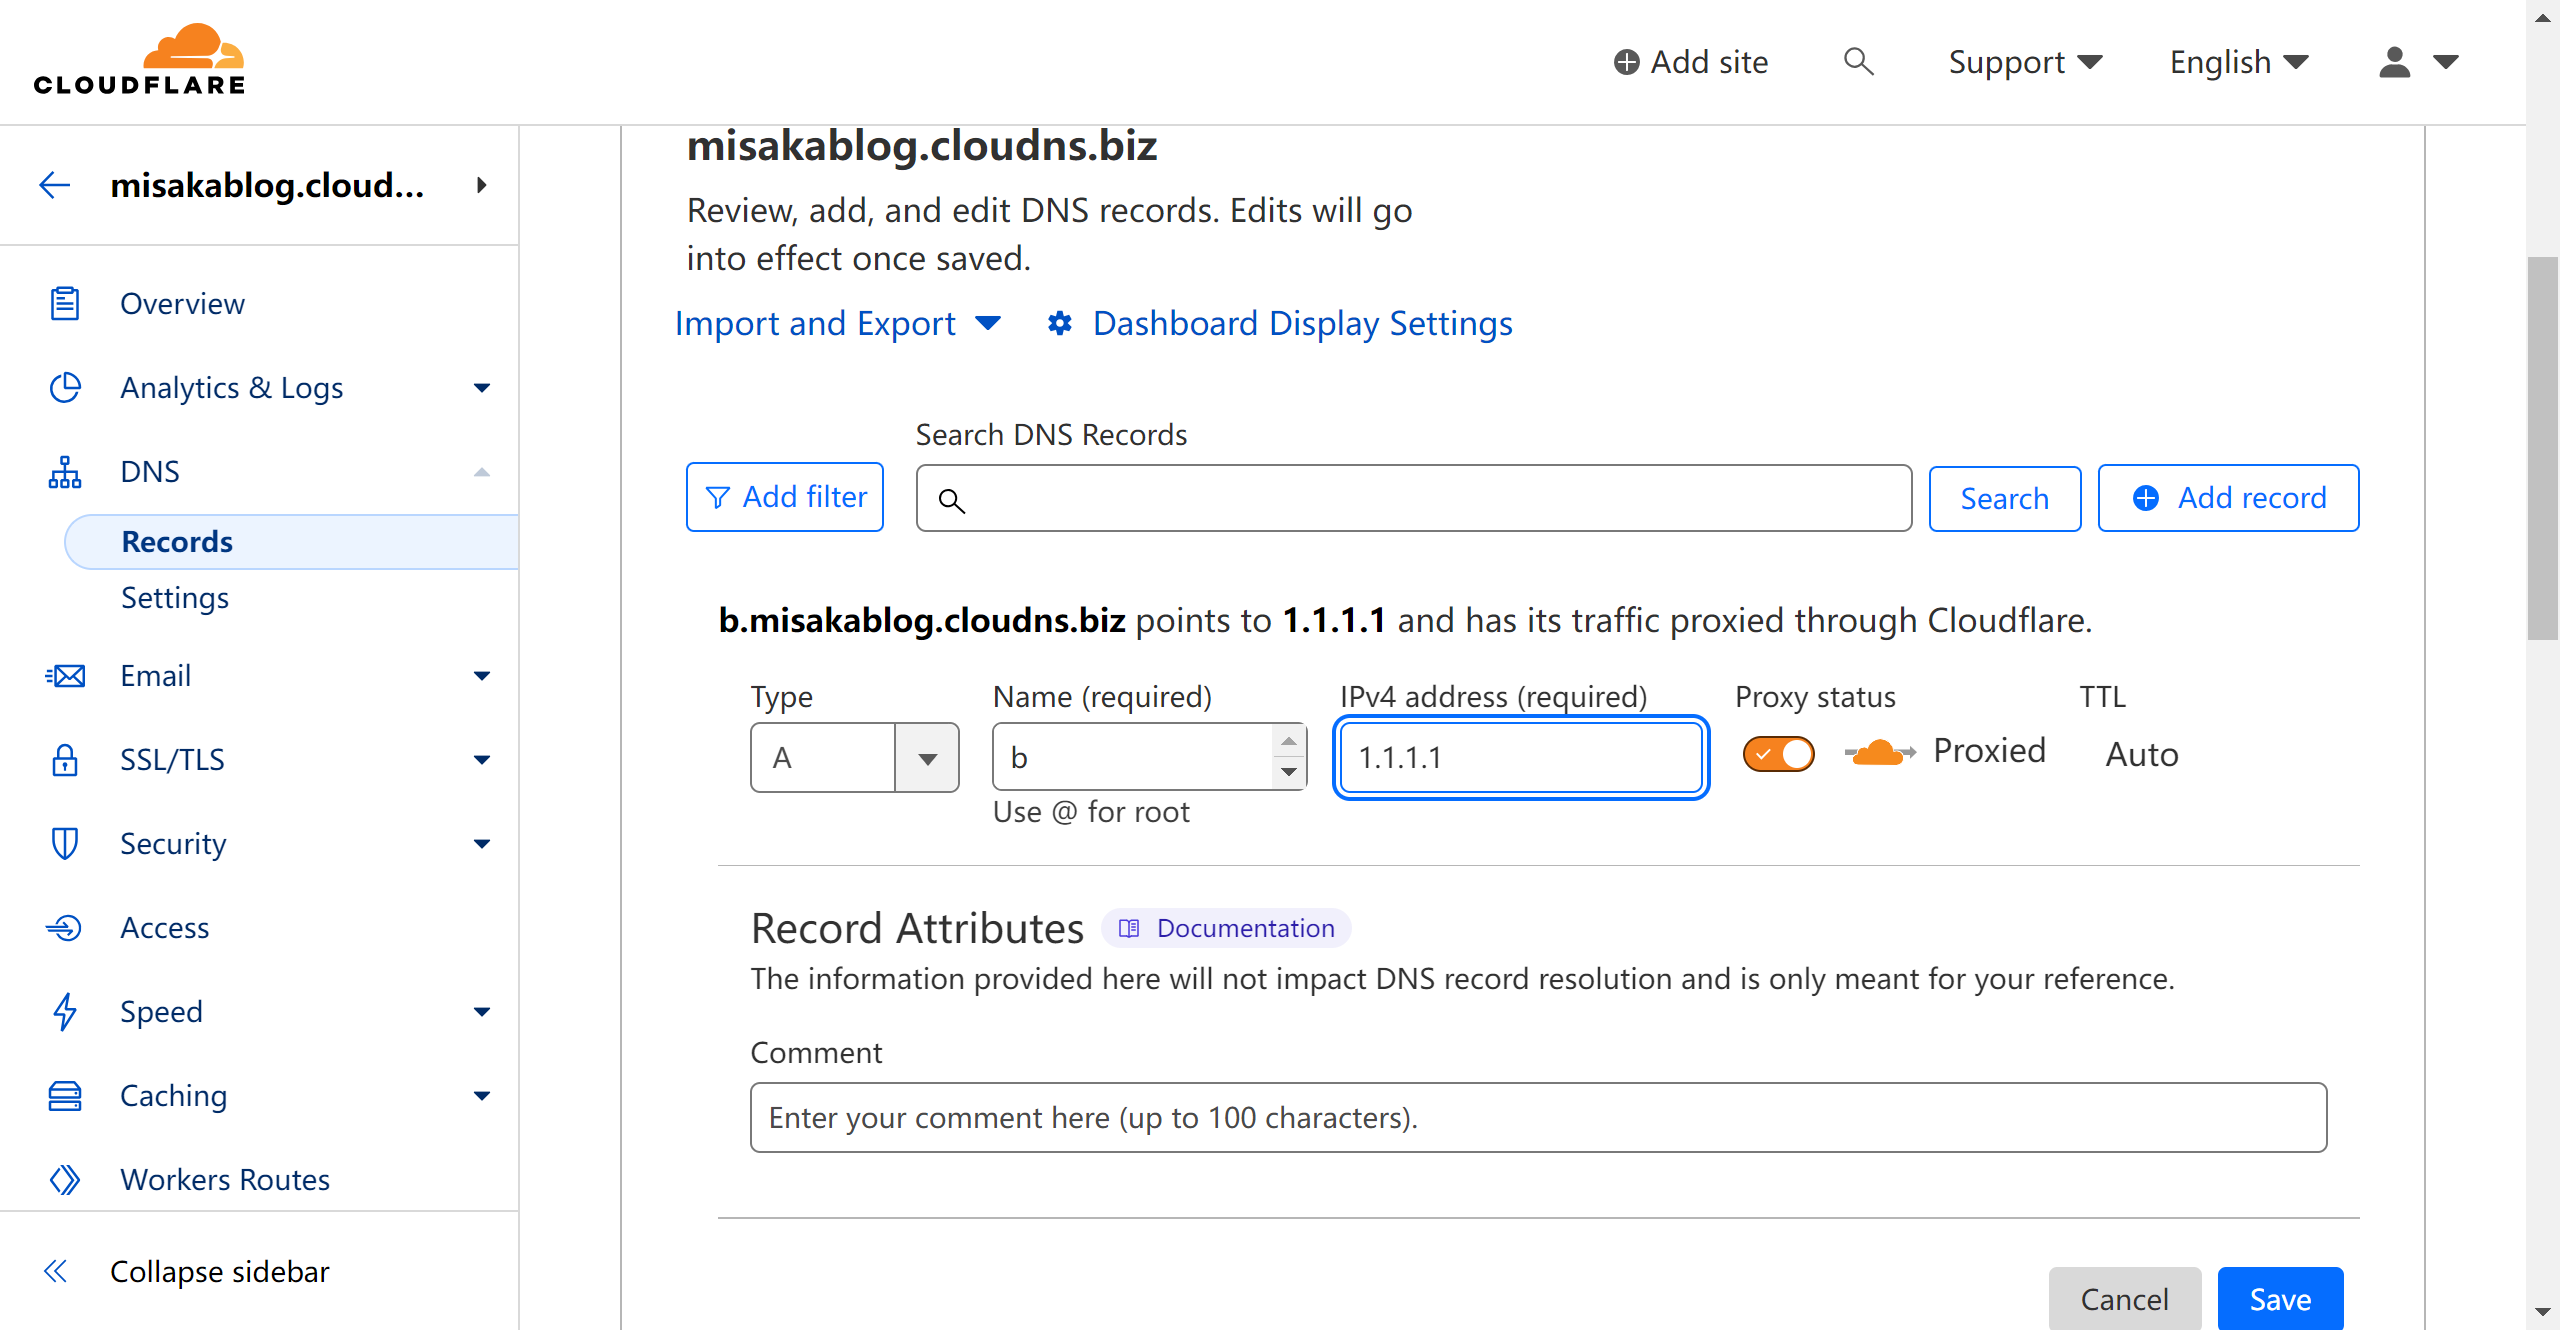The image size is (2560, 1330).
Task: Click the Security shield icon
Action: 65,843
